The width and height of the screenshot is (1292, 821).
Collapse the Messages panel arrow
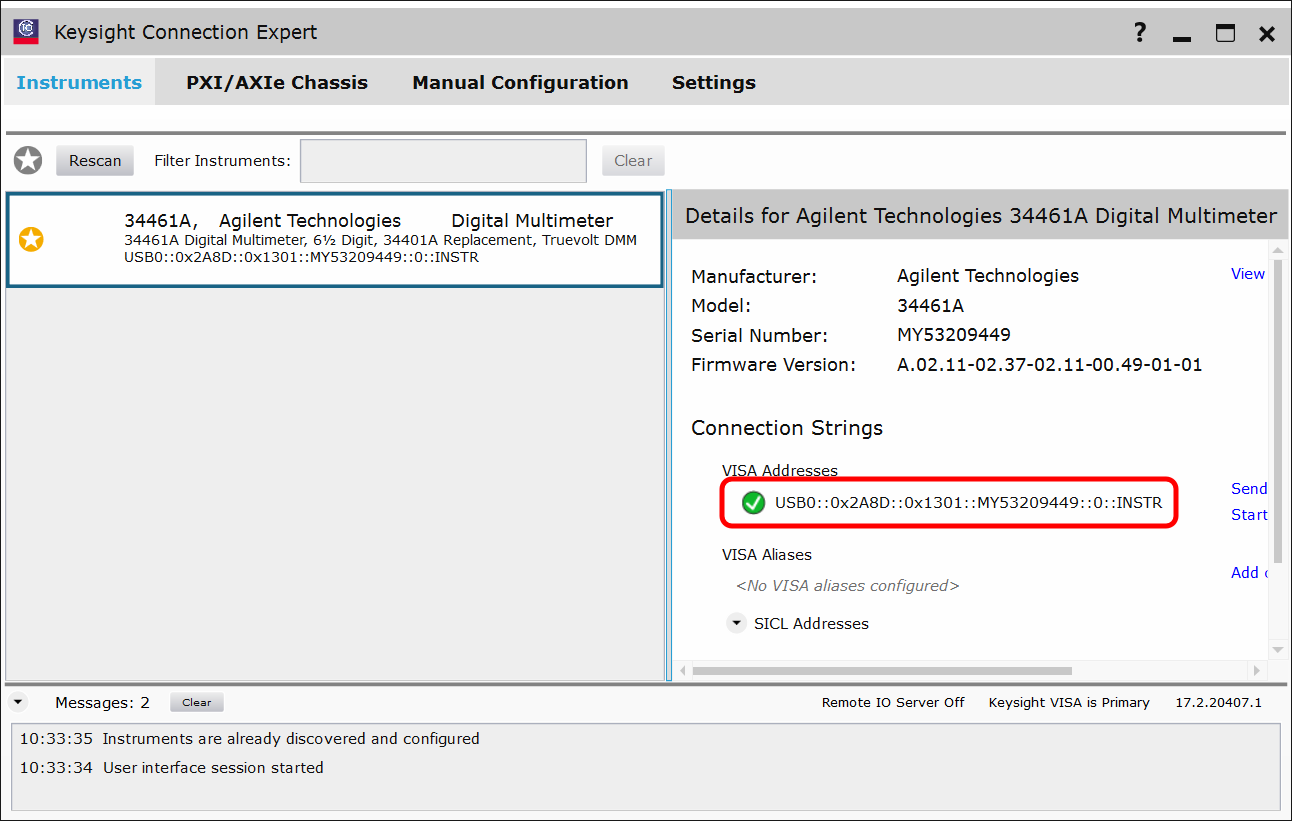coord(17,702)
